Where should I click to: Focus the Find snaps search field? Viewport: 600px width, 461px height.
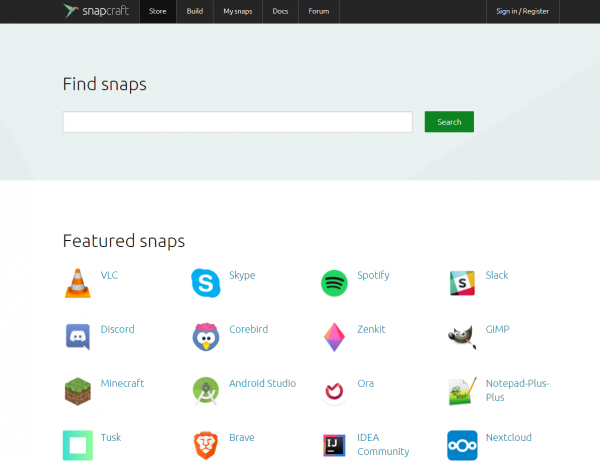point(237,122)
